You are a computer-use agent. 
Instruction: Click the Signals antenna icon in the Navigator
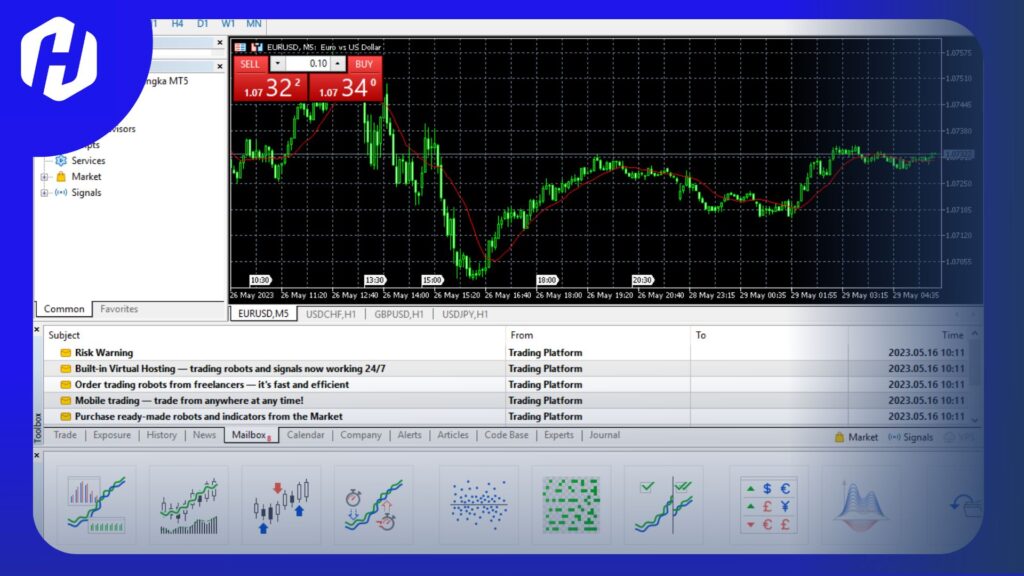[x=61, y=193]
